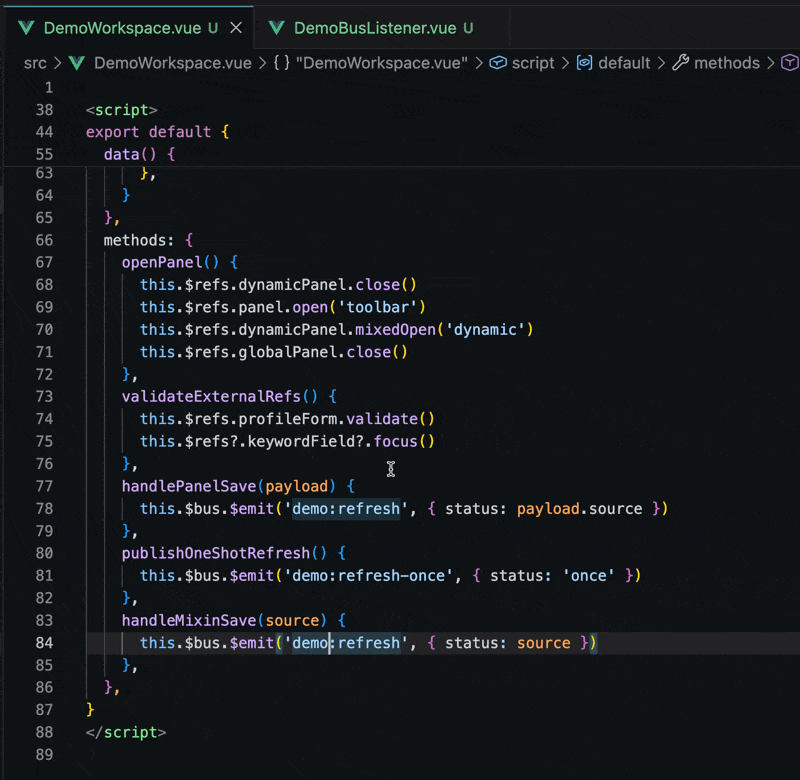Close the DemoWorkspace.vue tab

pyautogui.click(x=236, y=28)
